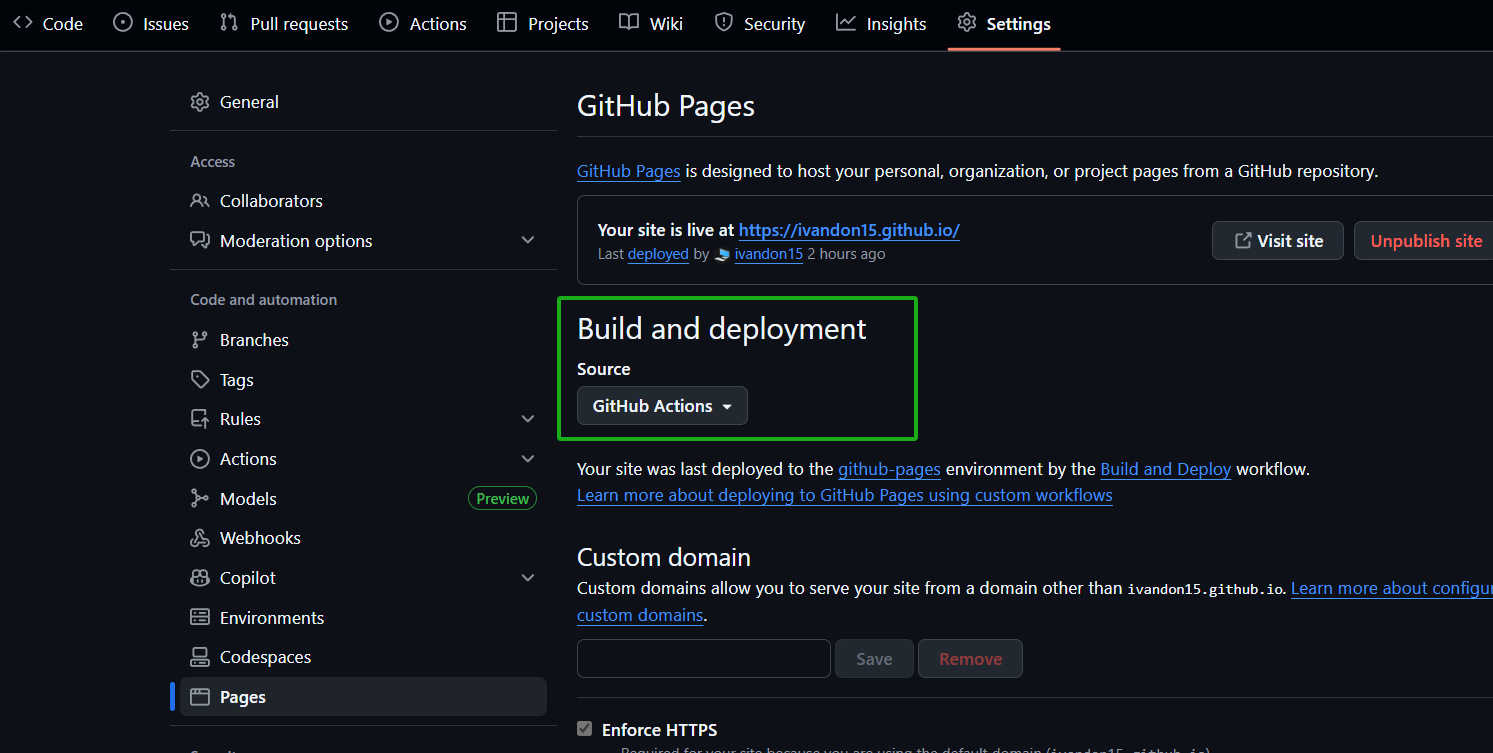1493x753 pixels.
Task: Click the Models icon in sidebar
Action: point(200,499)
